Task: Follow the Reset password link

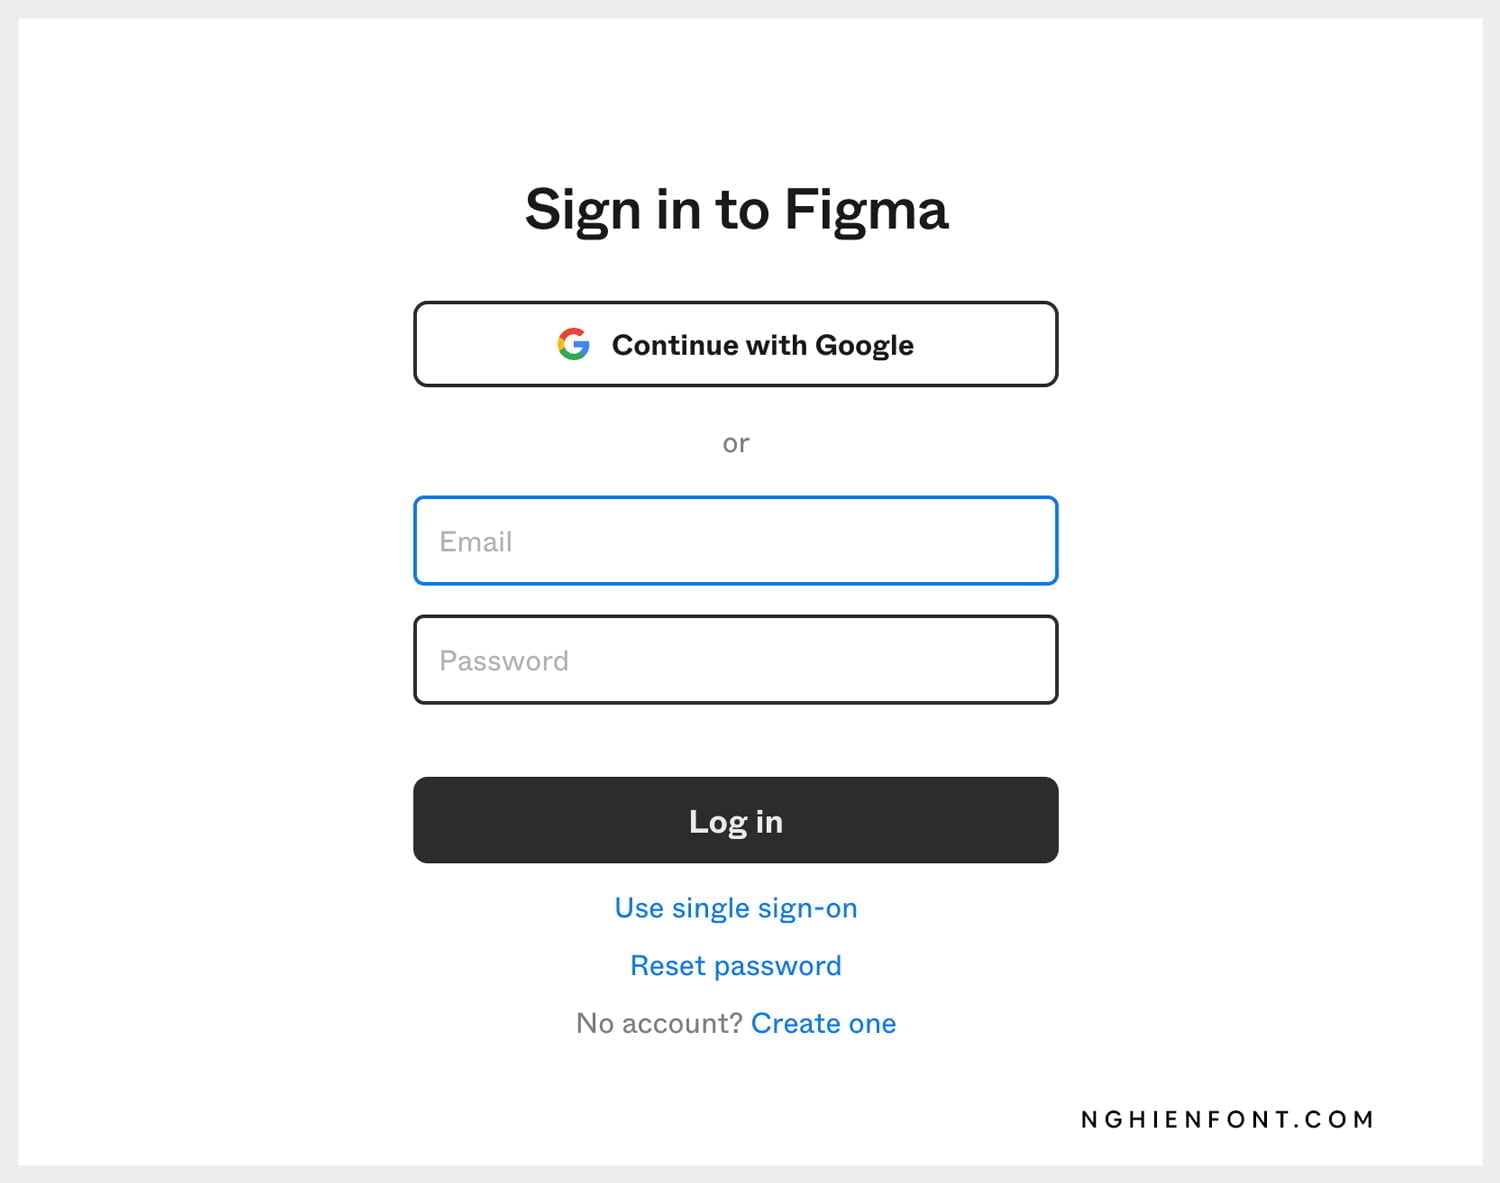Action: coord(735,966)
